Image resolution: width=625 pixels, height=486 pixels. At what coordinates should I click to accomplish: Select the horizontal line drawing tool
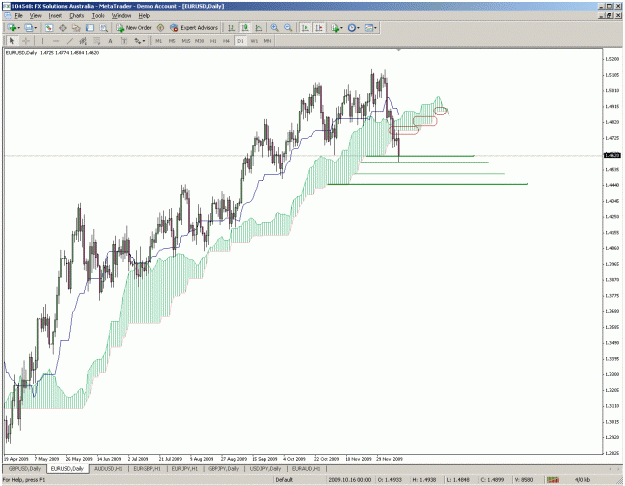point(56,41)
